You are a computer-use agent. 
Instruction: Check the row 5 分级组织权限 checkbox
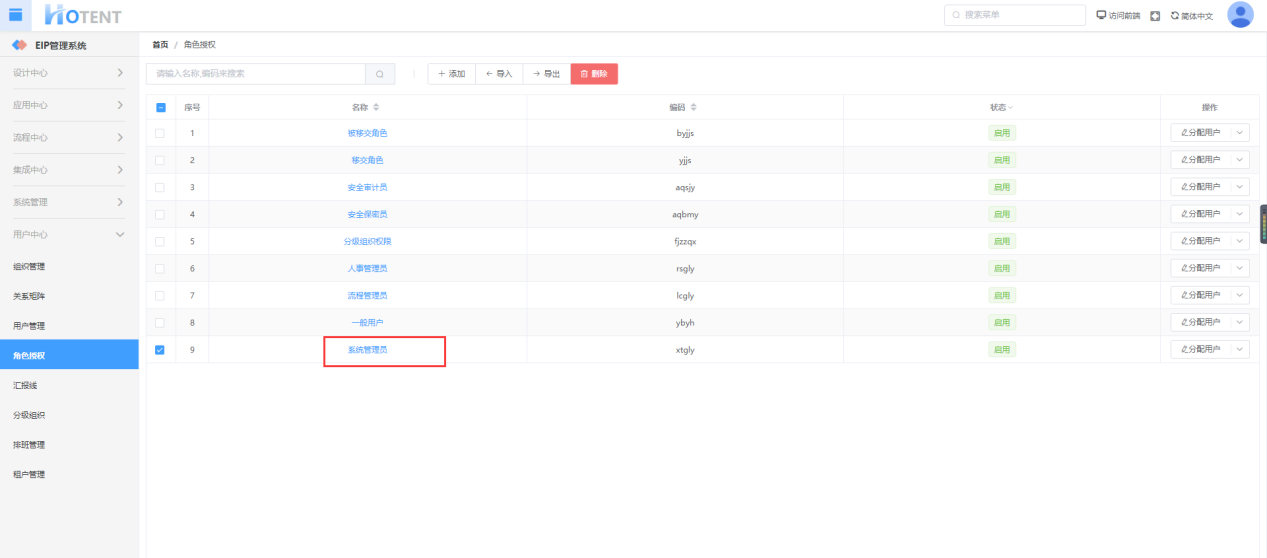point(160,241)
